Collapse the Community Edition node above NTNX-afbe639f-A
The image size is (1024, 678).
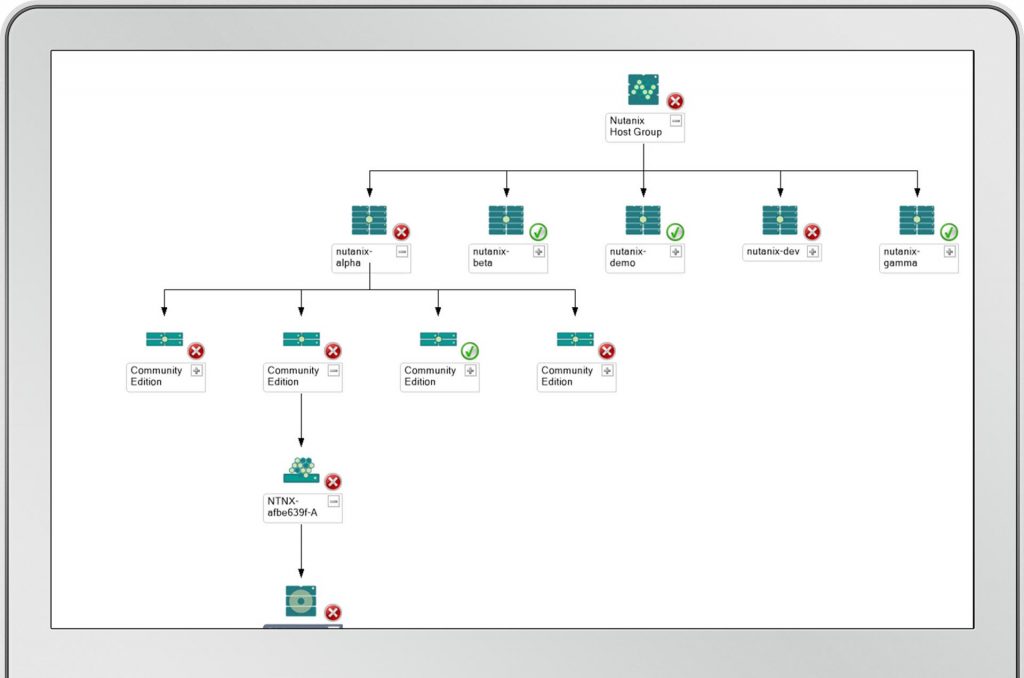pos(334,370)
